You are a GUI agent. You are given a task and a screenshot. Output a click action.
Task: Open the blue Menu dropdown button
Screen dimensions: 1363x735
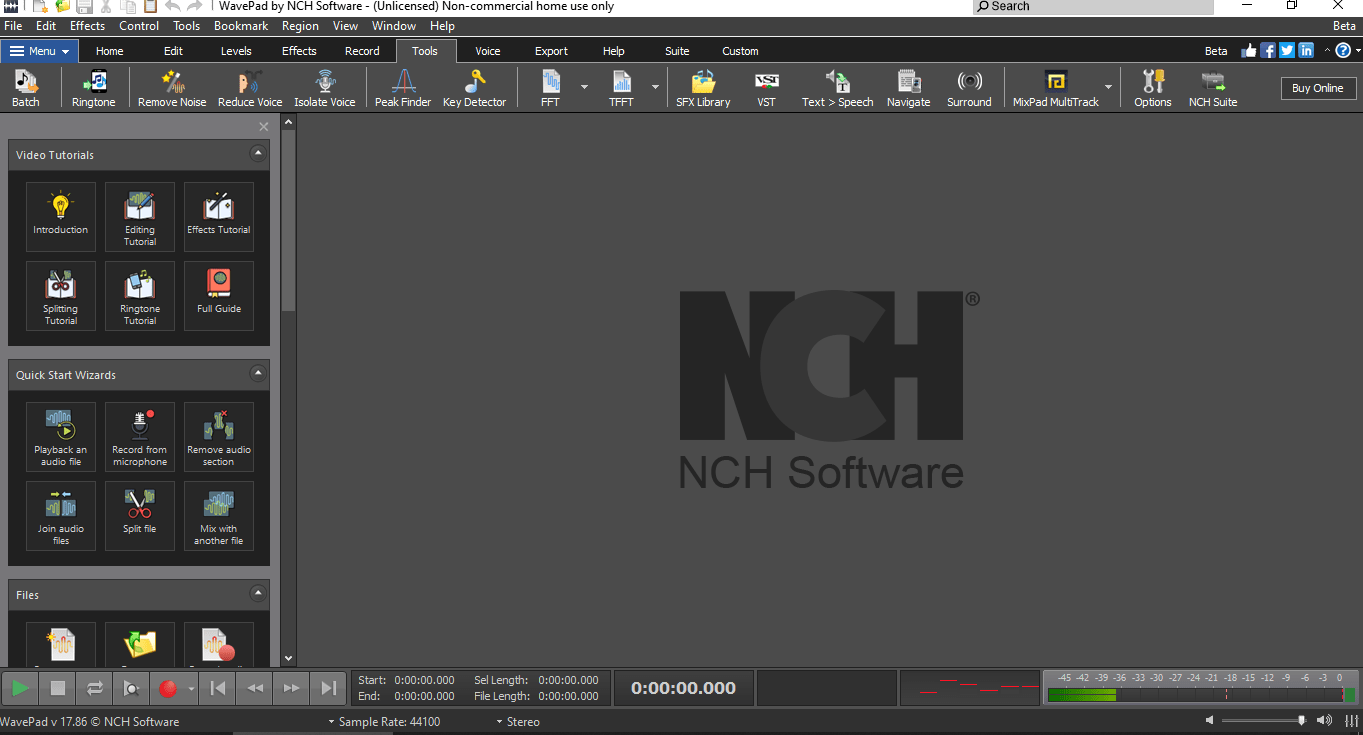[39, 51]
